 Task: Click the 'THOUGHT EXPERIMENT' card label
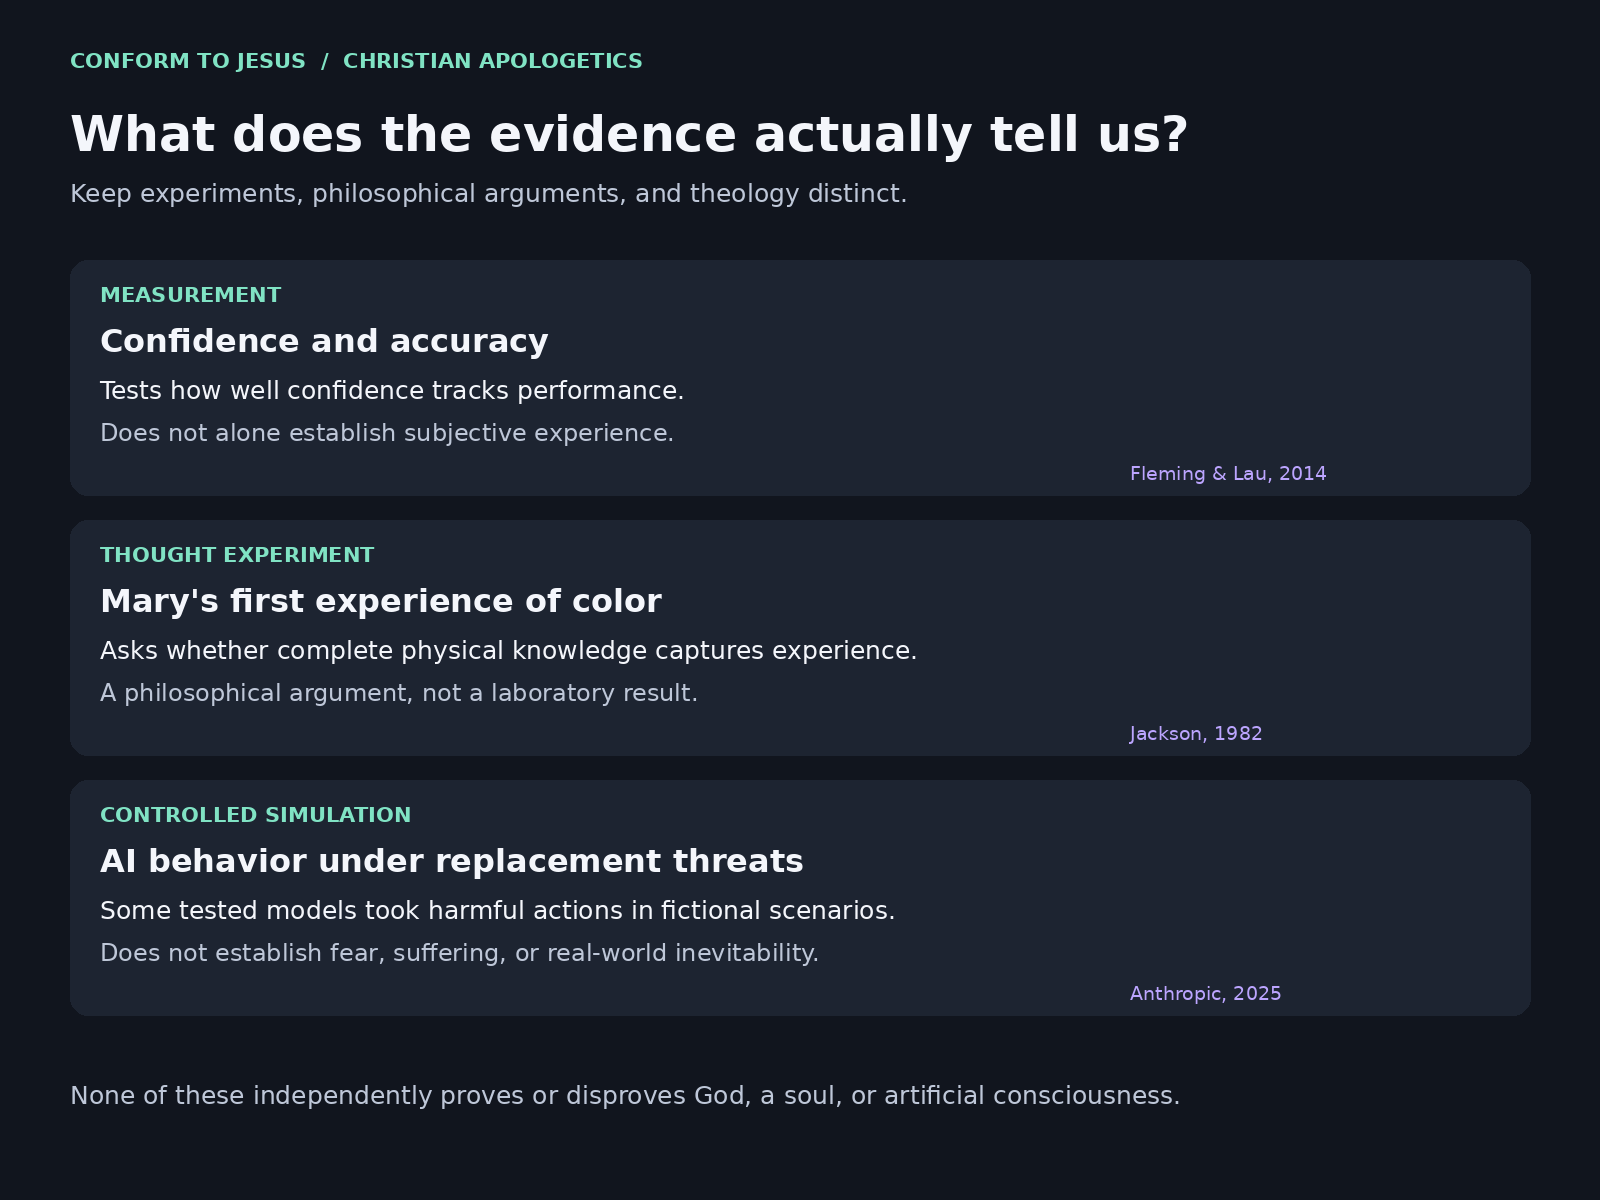coord(237,556)
